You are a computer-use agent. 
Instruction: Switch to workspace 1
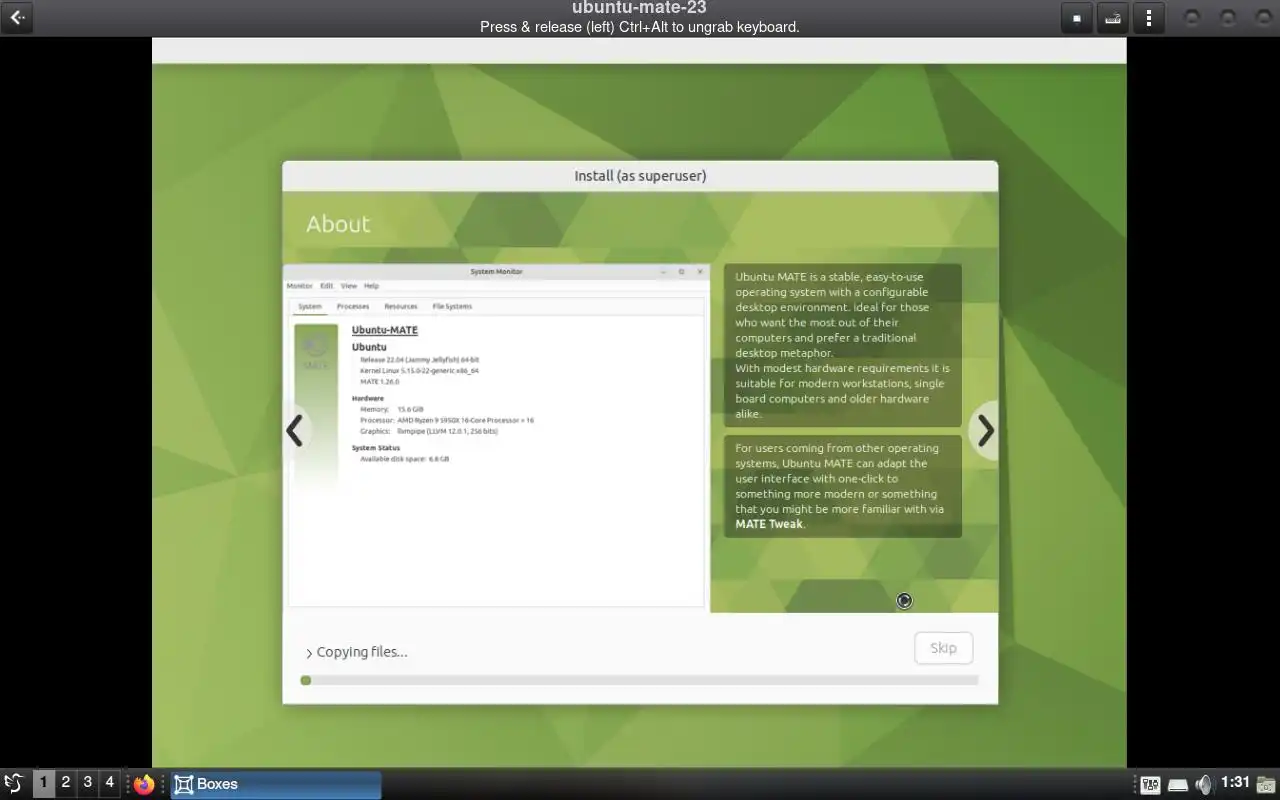pos(43,783)
